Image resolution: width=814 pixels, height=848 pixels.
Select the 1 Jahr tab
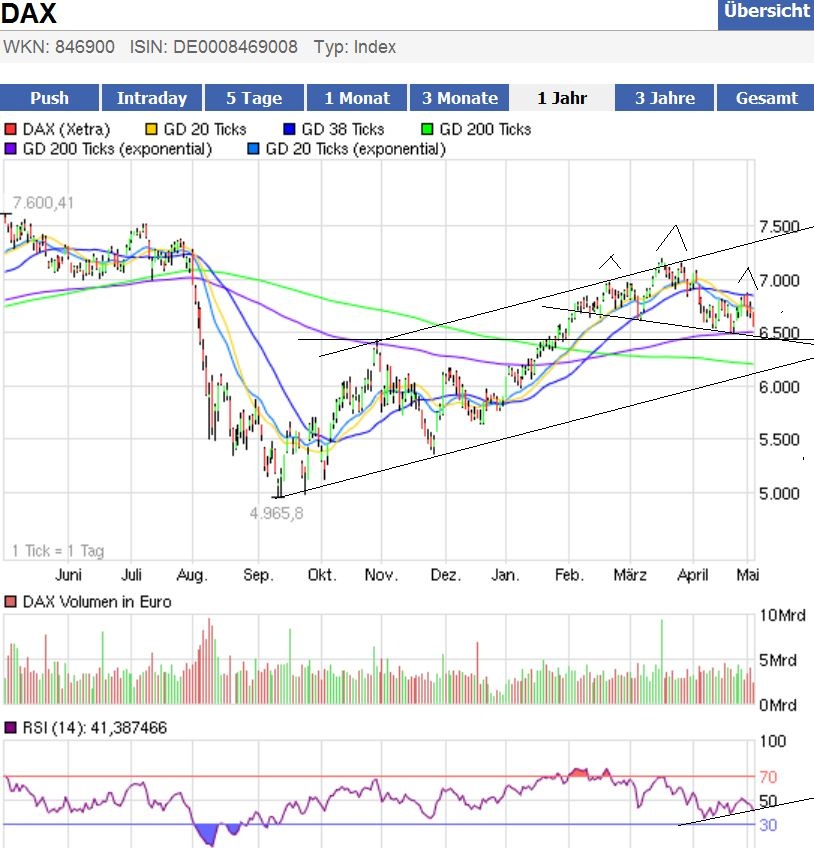pos(562,98)
